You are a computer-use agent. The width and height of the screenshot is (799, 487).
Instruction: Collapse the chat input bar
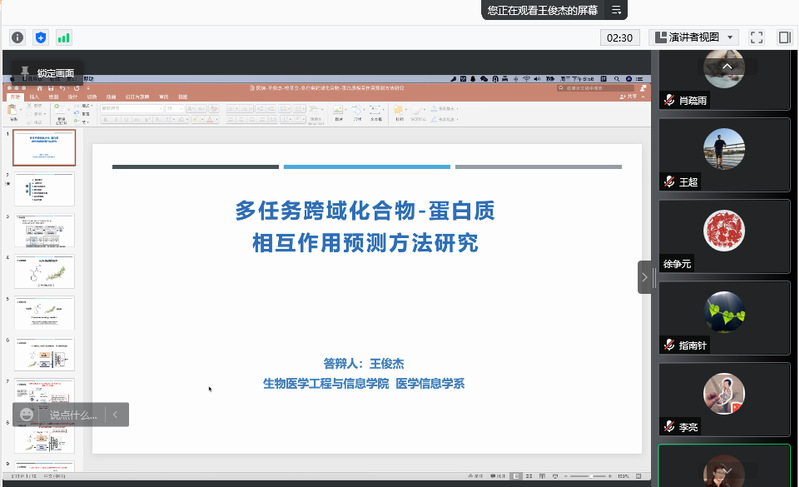click(116, 414)
